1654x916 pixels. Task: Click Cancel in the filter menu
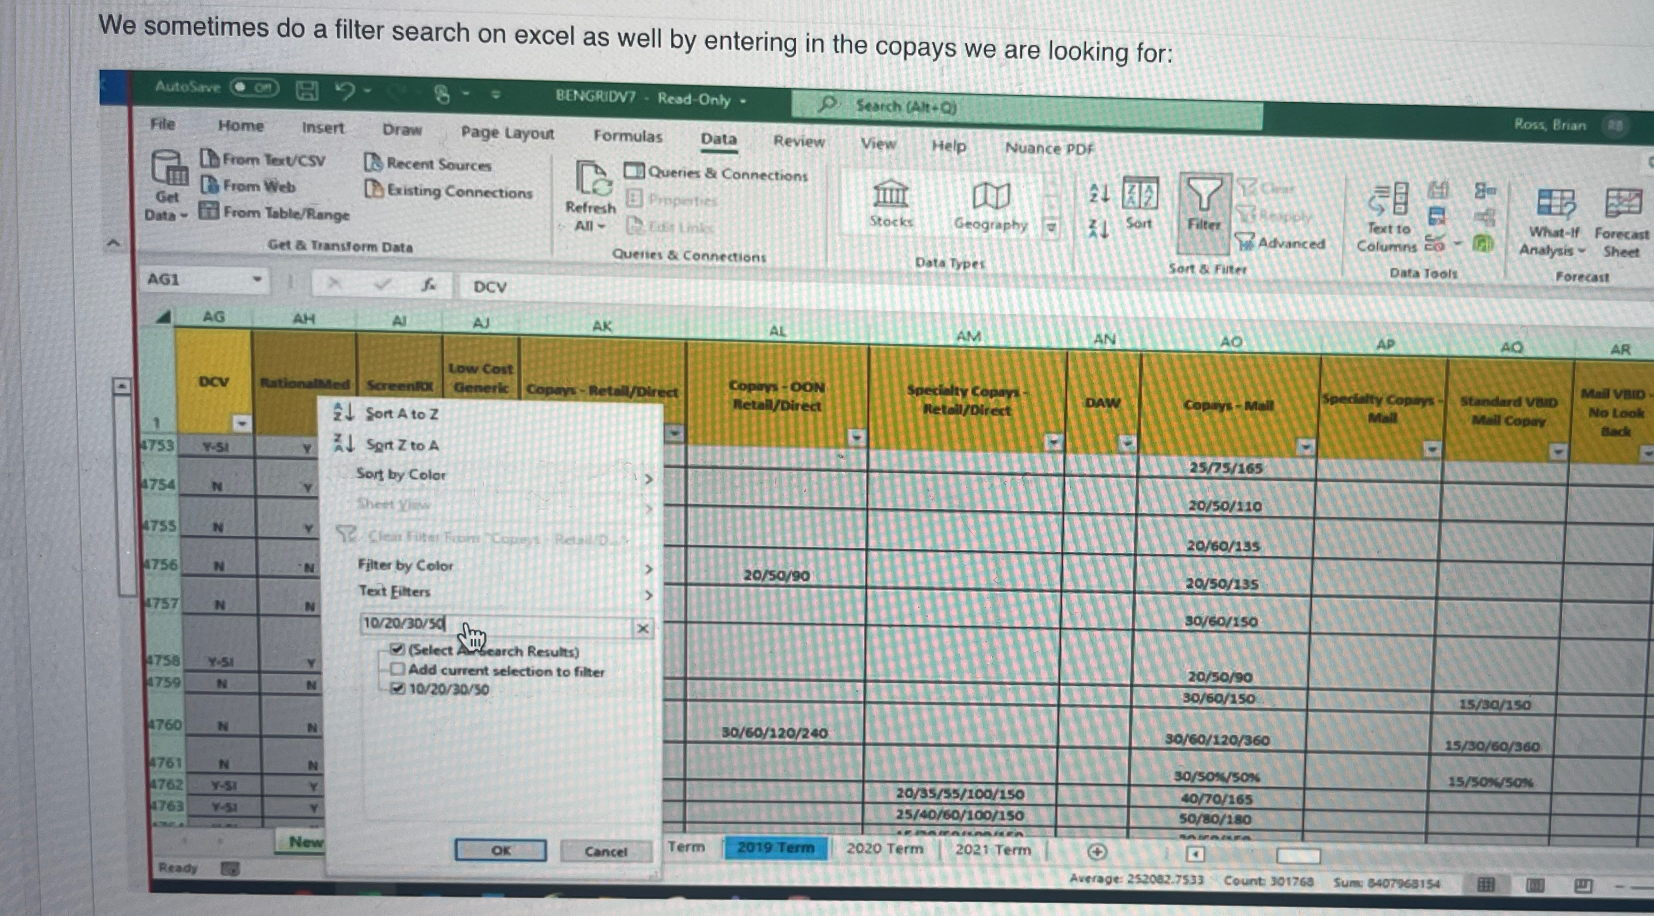[x=606, y=851]
